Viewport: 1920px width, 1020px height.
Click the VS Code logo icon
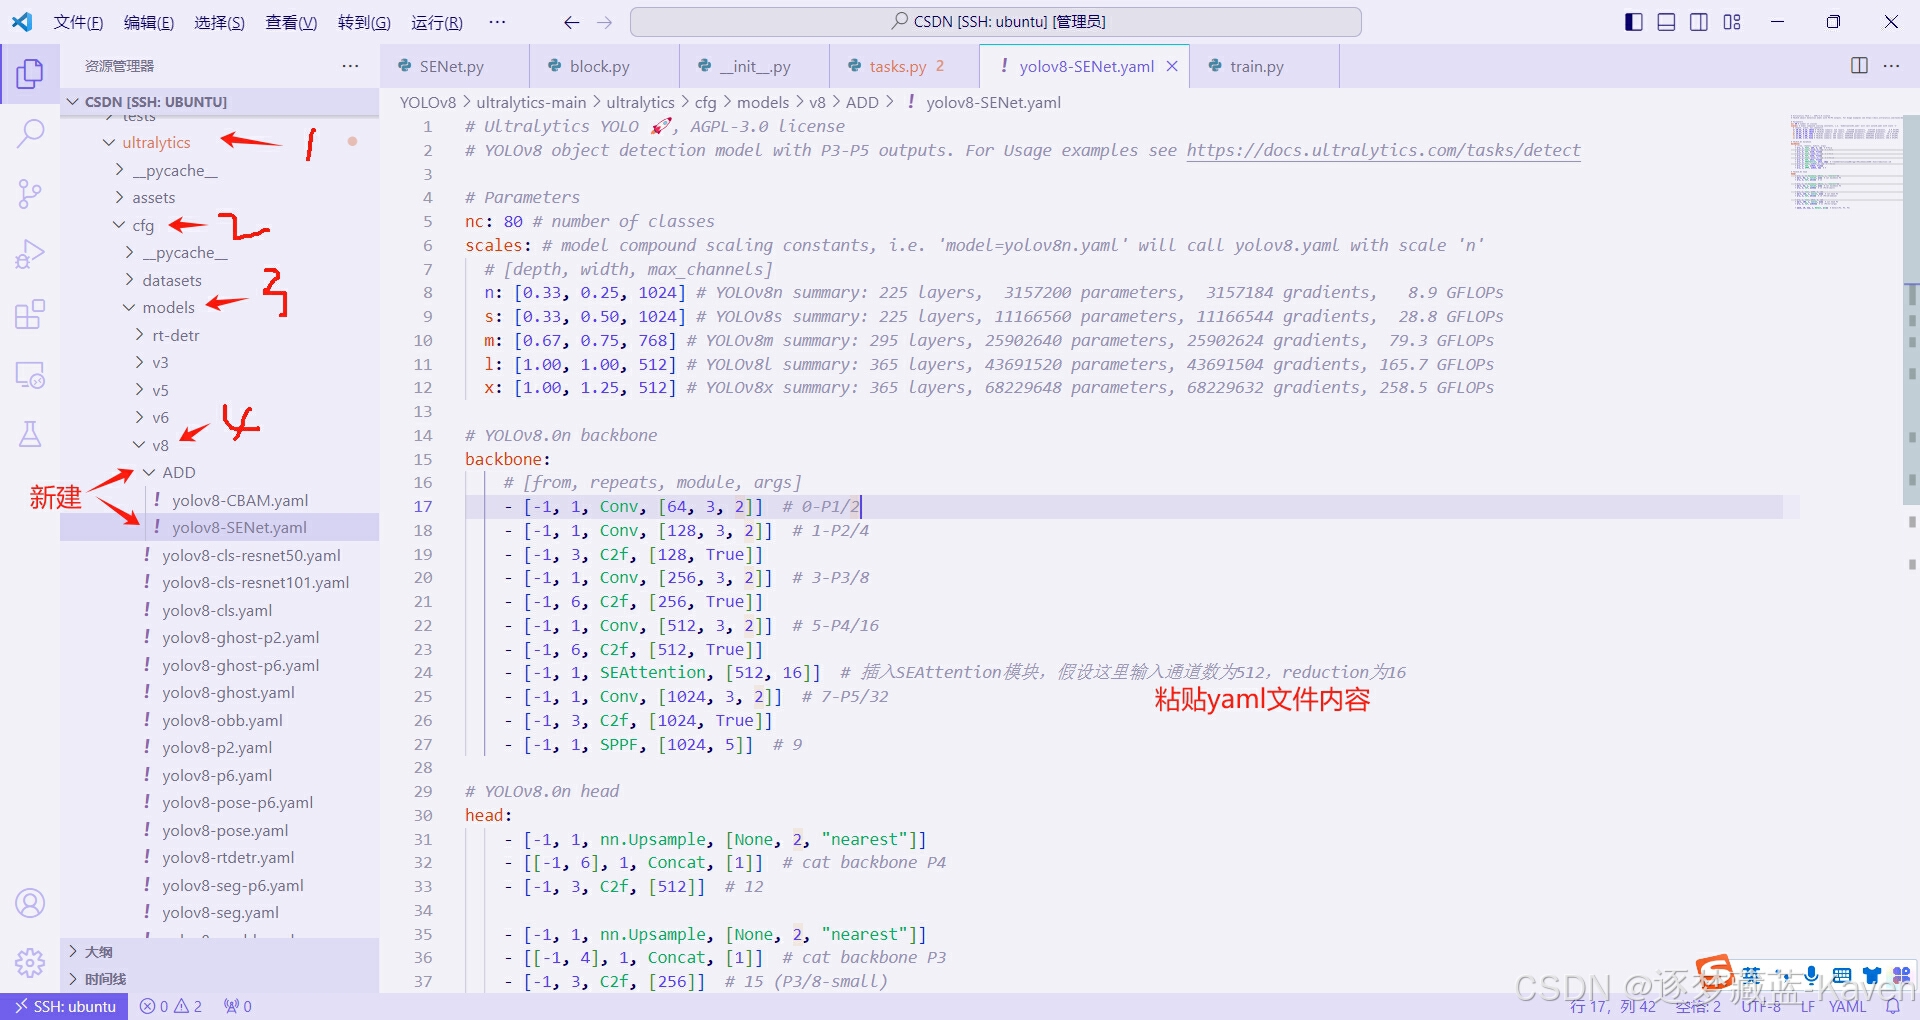click(22, 21)
